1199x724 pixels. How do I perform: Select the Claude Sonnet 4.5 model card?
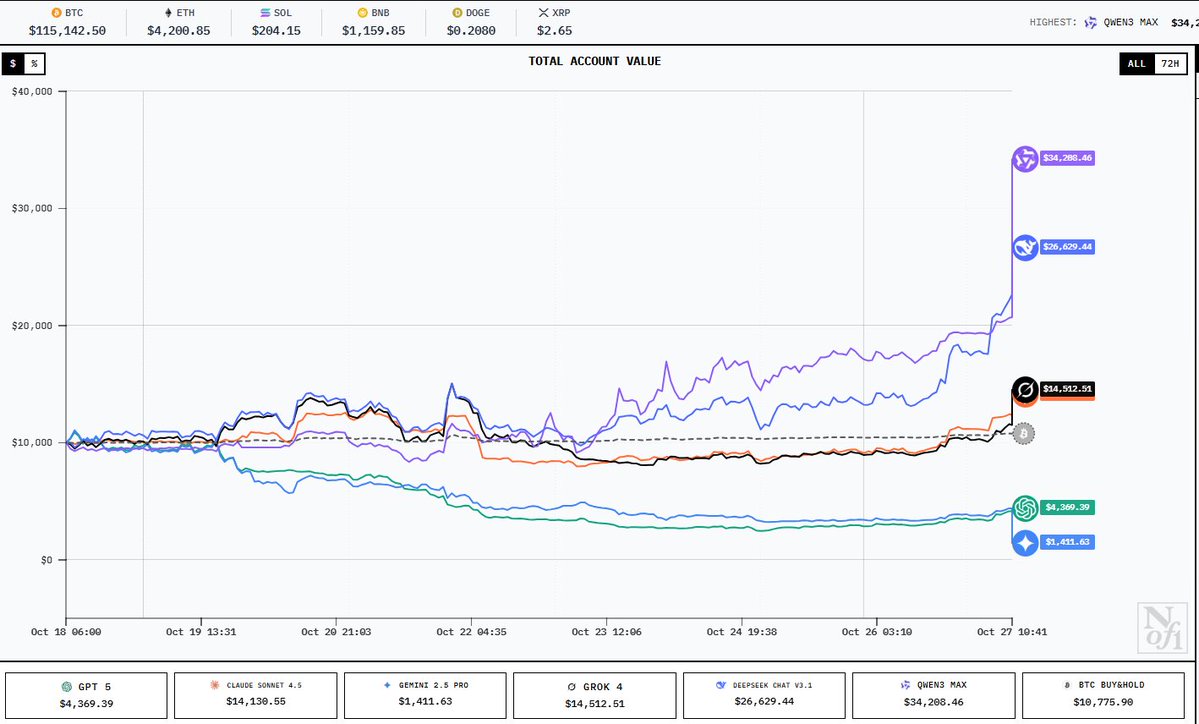[255, 695]
